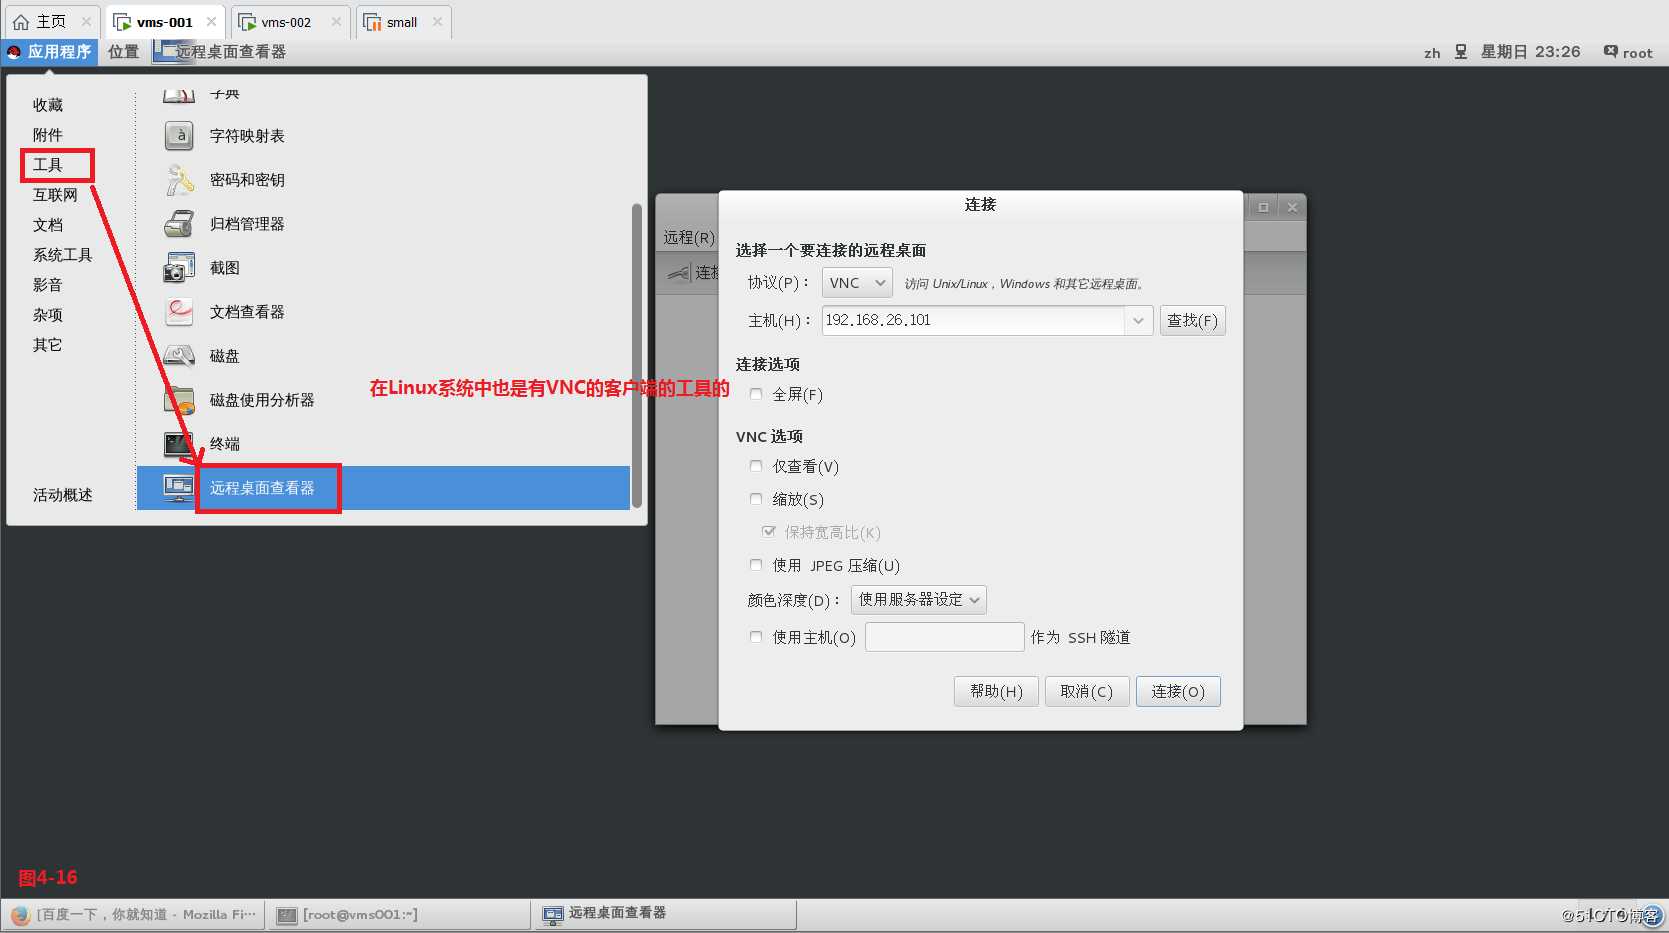Screen dimensions: 1669x933
Task: Launch 磁盘使用分析器 disk usage analyzer
Action: [x=261, y=399]
